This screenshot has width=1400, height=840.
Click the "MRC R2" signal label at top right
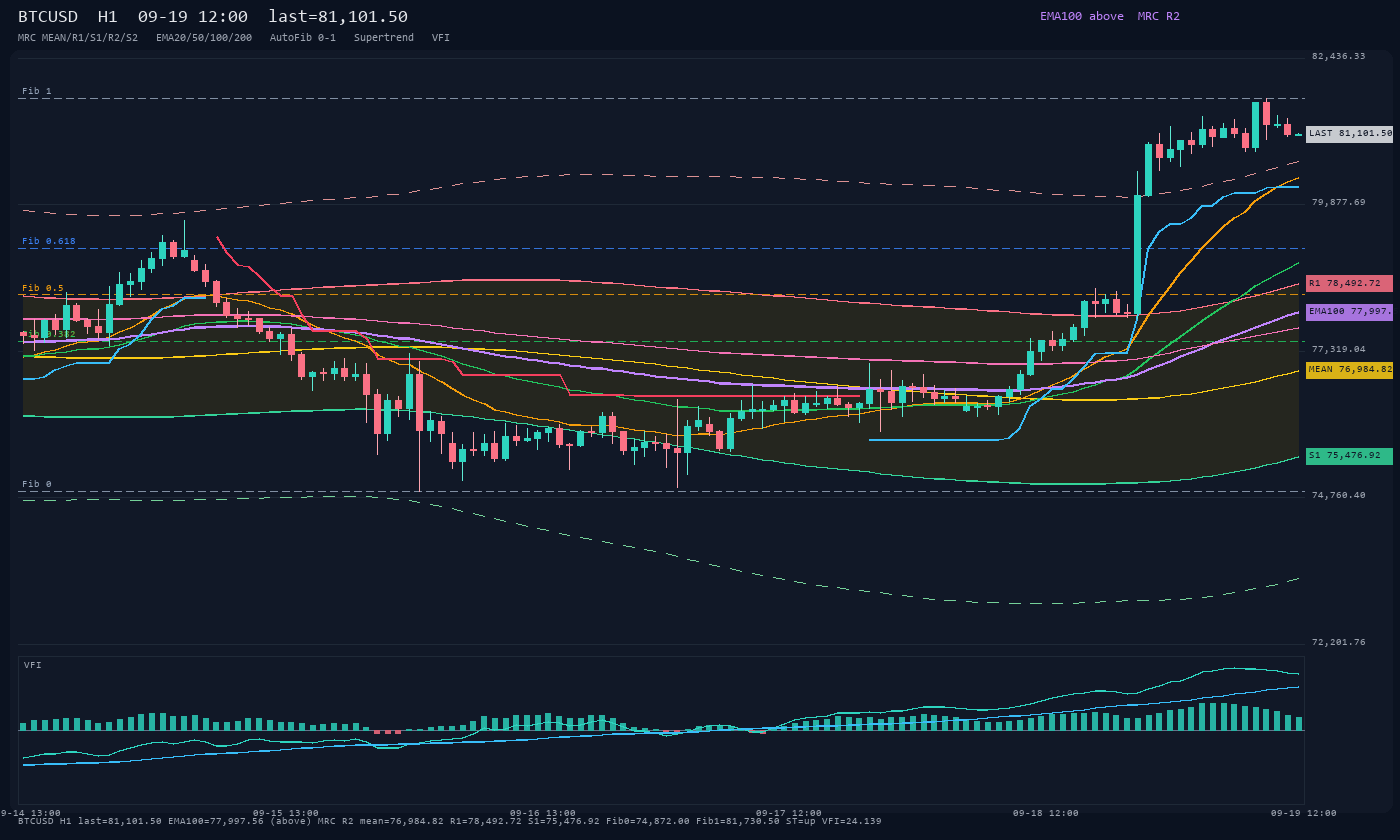pyautogui.click(x=1158, y=16)
